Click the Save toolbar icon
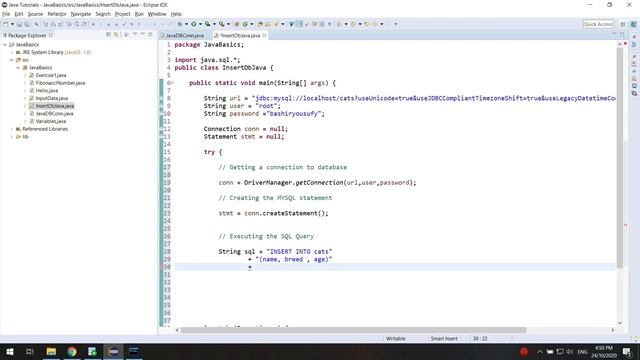The image size is (640, 360). (x=19, y=24)
